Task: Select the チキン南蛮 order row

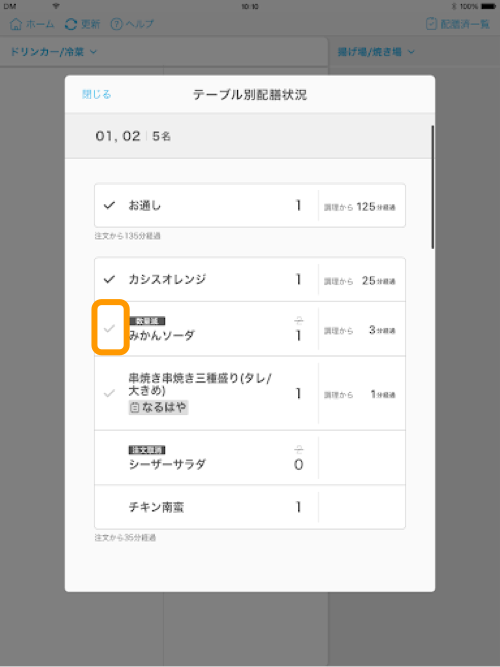Action: click(x=250, y=507)
